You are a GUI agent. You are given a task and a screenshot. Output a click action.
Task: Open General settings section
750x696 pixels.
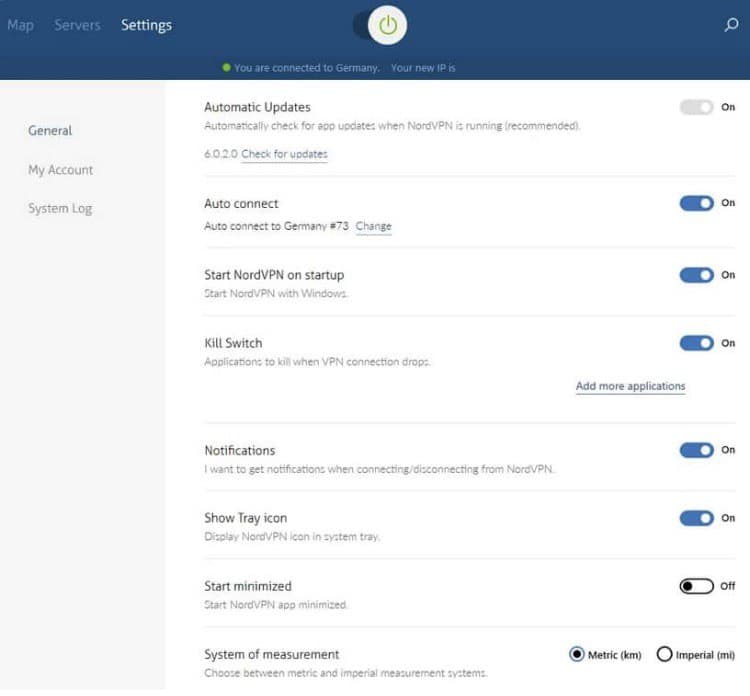(50, 131)
